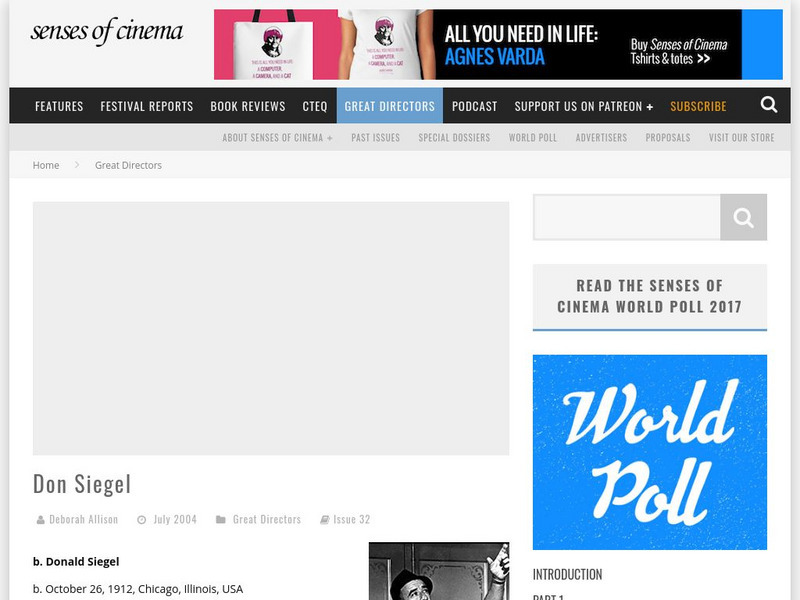Expand About Senses of Cinema submenu
Viewport: 800px width, 600px height.
[x=277, y=138]
